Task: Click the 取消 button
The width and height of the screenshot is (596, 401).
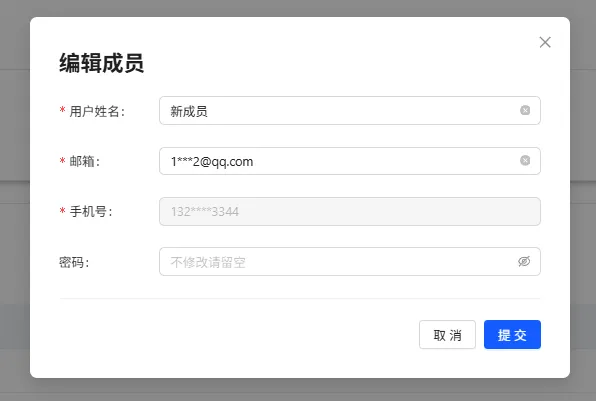Action: [447, 334]
